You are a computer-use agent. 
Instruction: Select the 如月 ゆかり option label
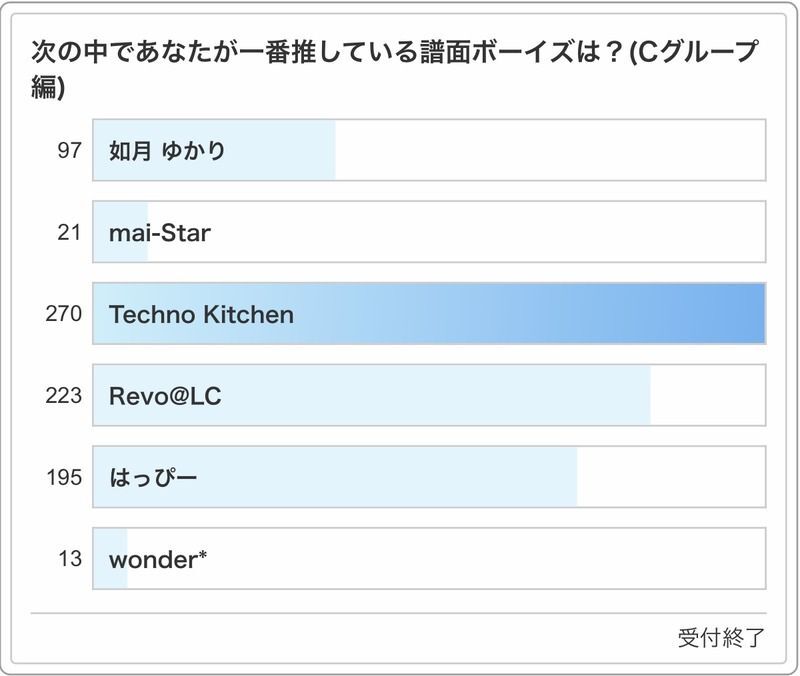(167, 151)
